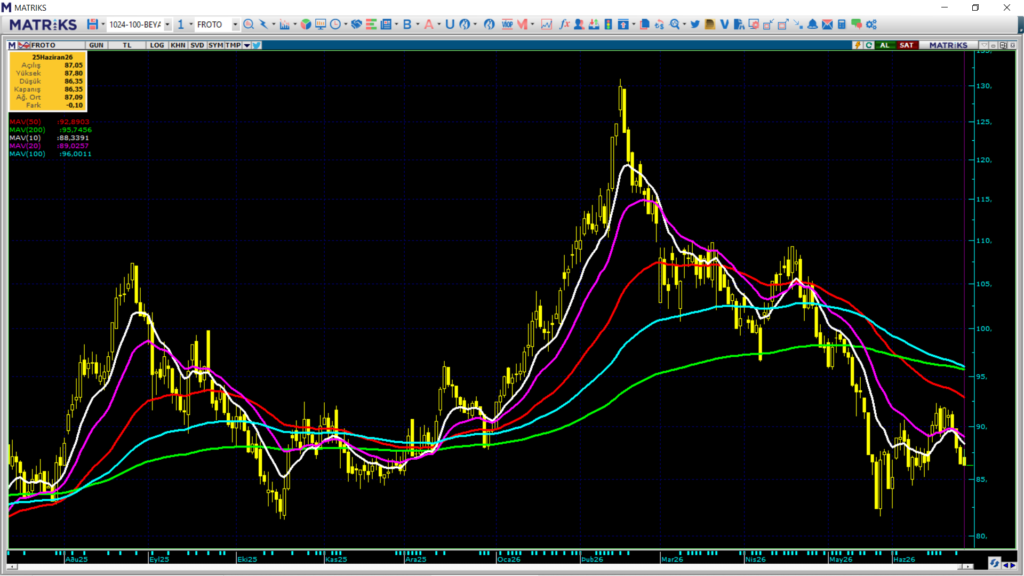1024x576 pixels.
Task: Open the envelope mail icon
Action: tap(827, 24)
